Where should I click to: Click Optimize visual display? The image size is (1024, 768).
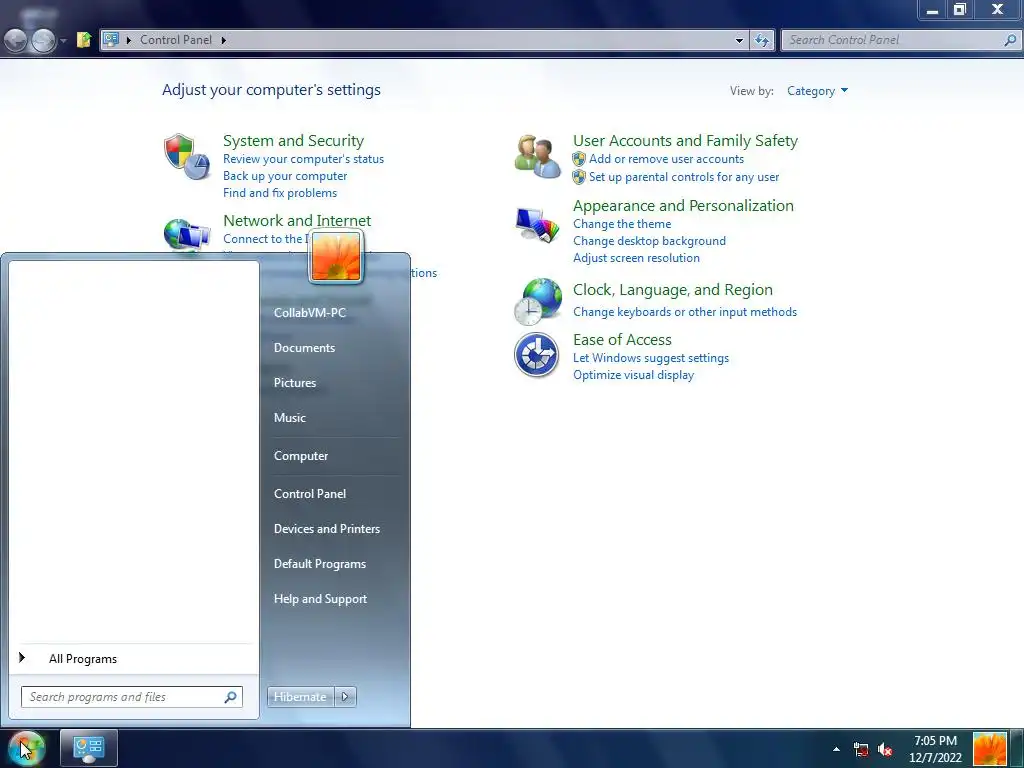click(633, 375)
